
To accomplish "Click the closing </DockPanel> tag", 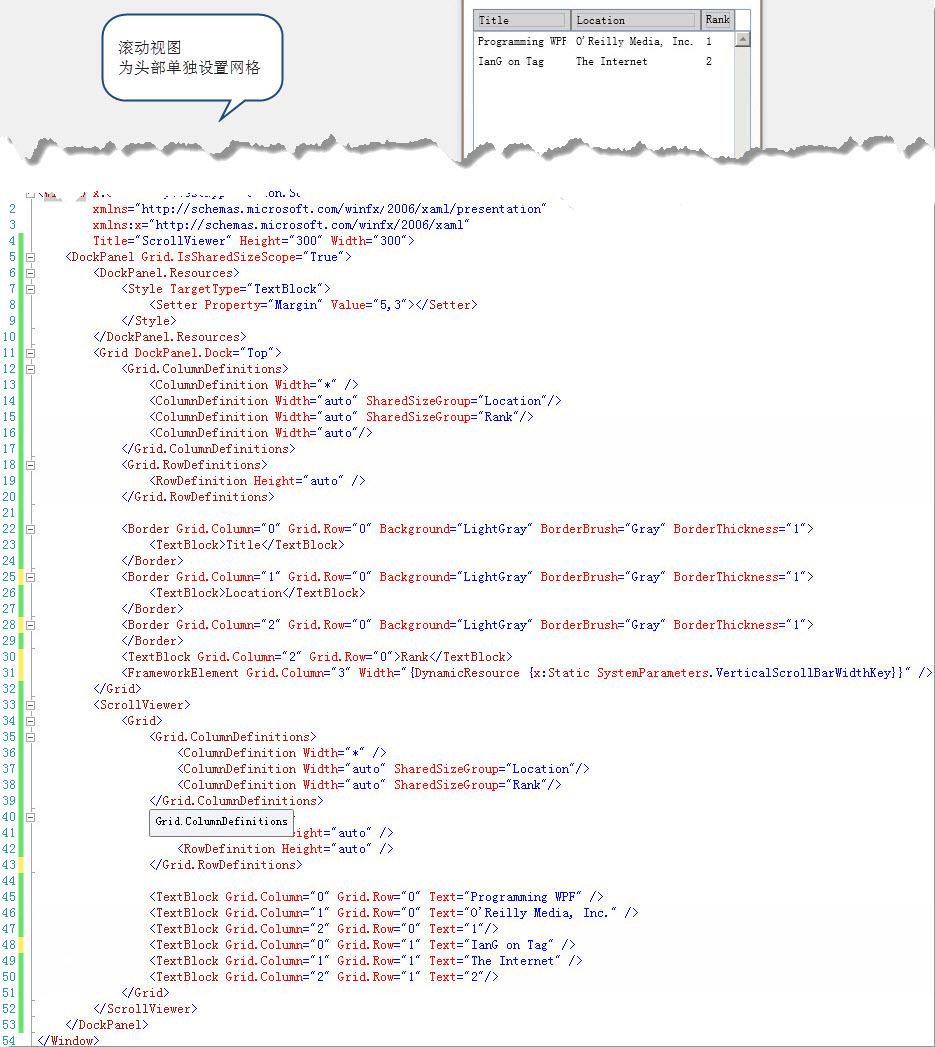I will pos(107,1026).
